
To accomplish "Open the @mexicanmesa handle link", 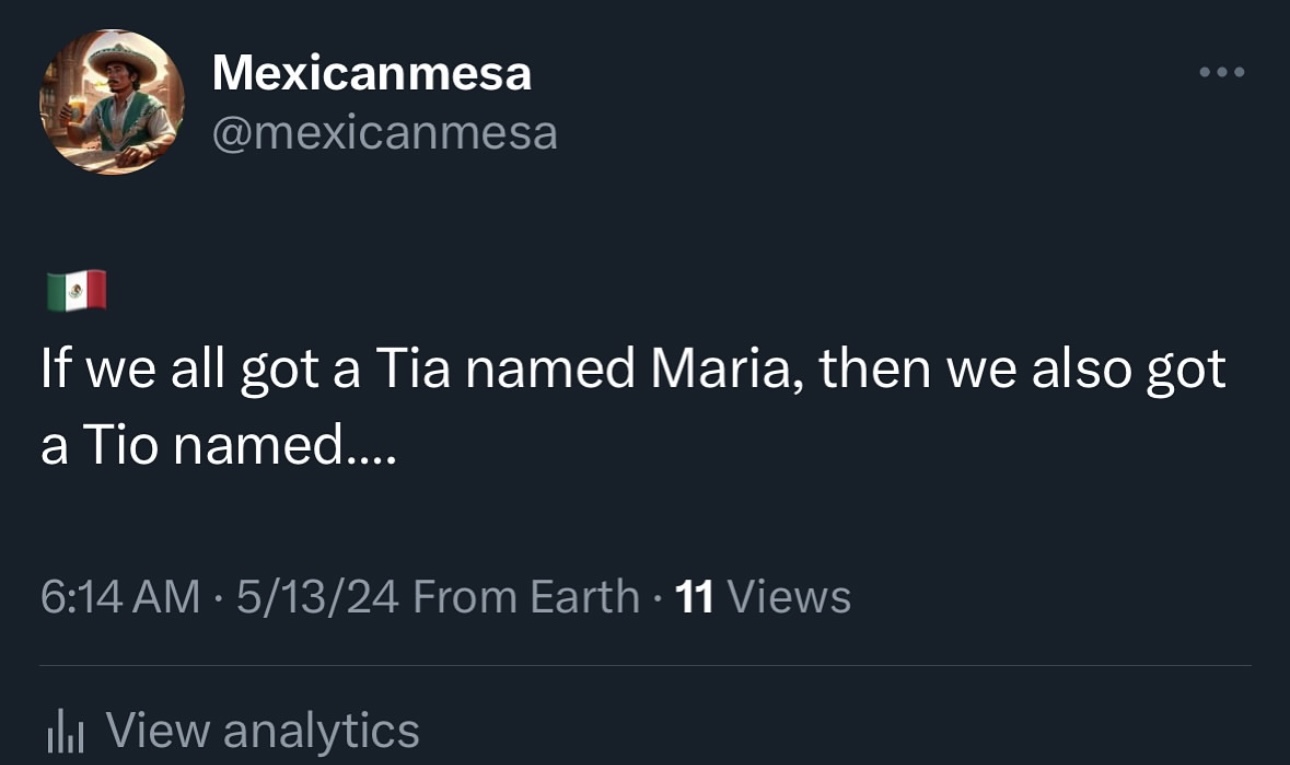I will [385, 132].
